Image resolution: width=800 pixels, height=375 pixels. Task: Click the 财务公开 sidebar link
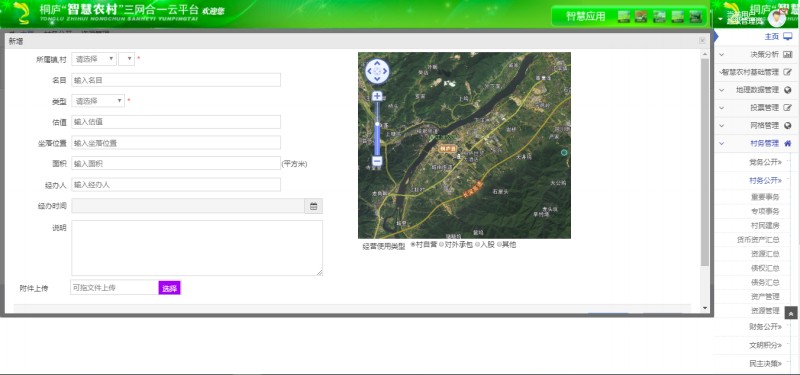click(765, 327)
